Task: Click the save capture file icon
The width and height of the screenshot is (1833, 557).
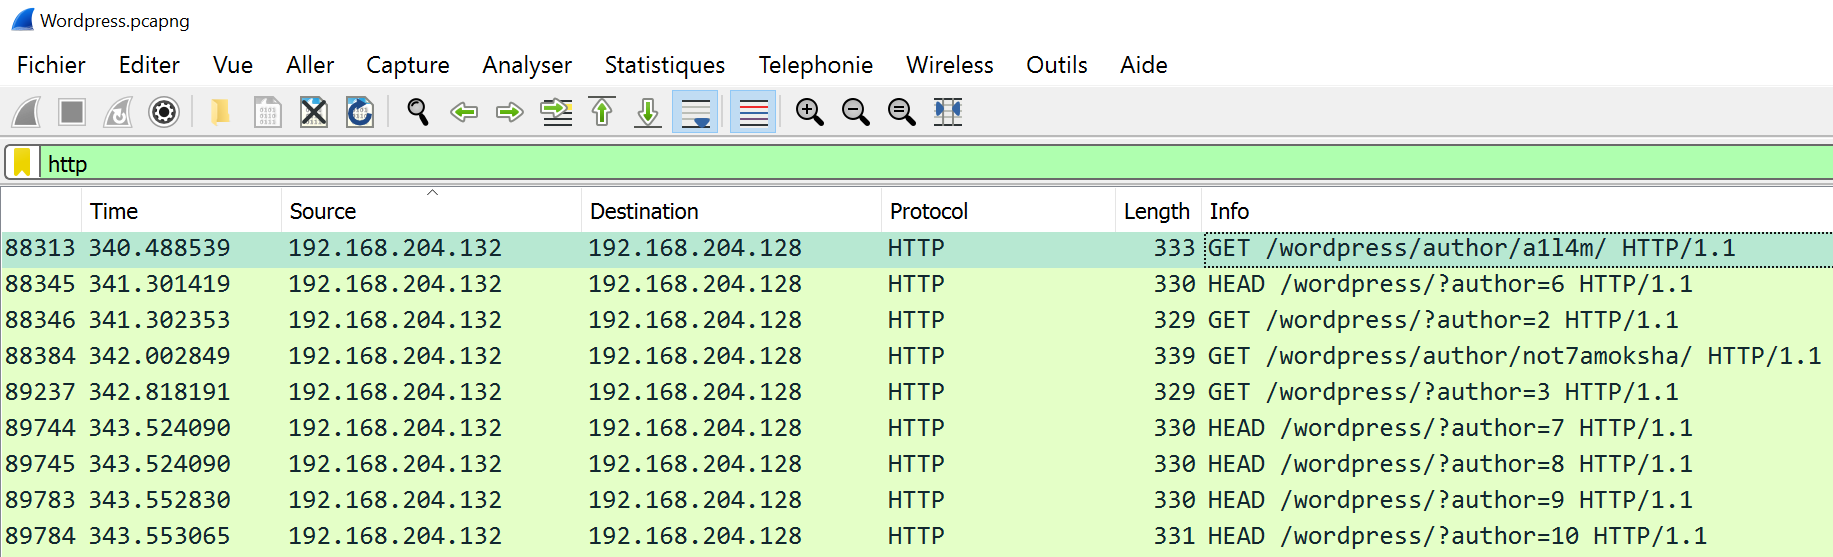Action: pos(267,112)
